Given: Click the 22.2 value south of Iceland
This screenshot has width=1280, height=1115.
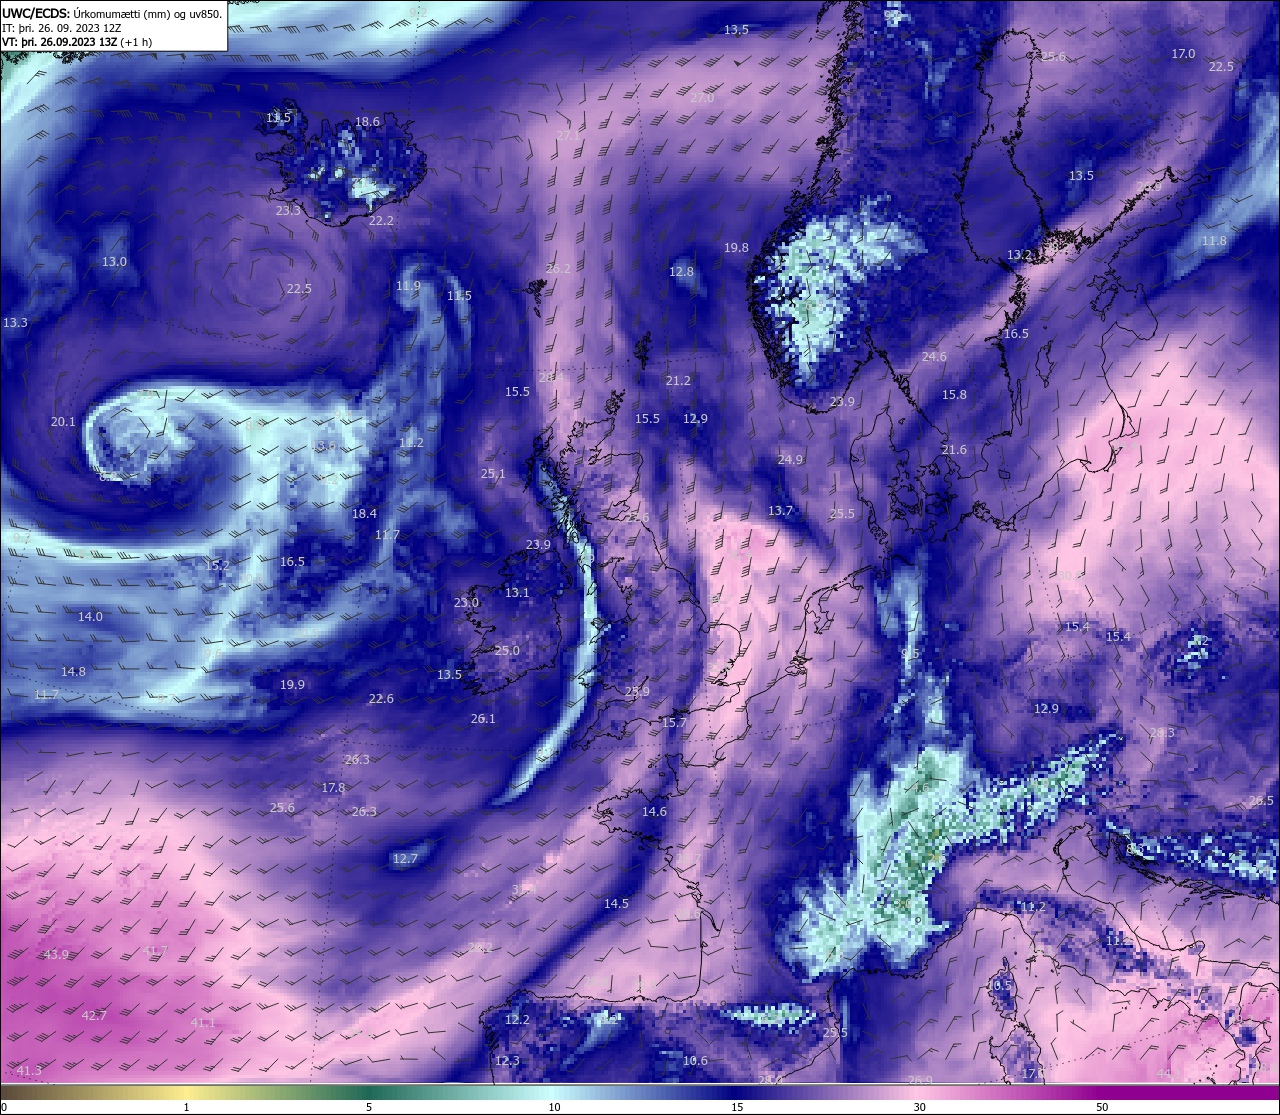Looking at the screenshot, I should tap(381, 220).
